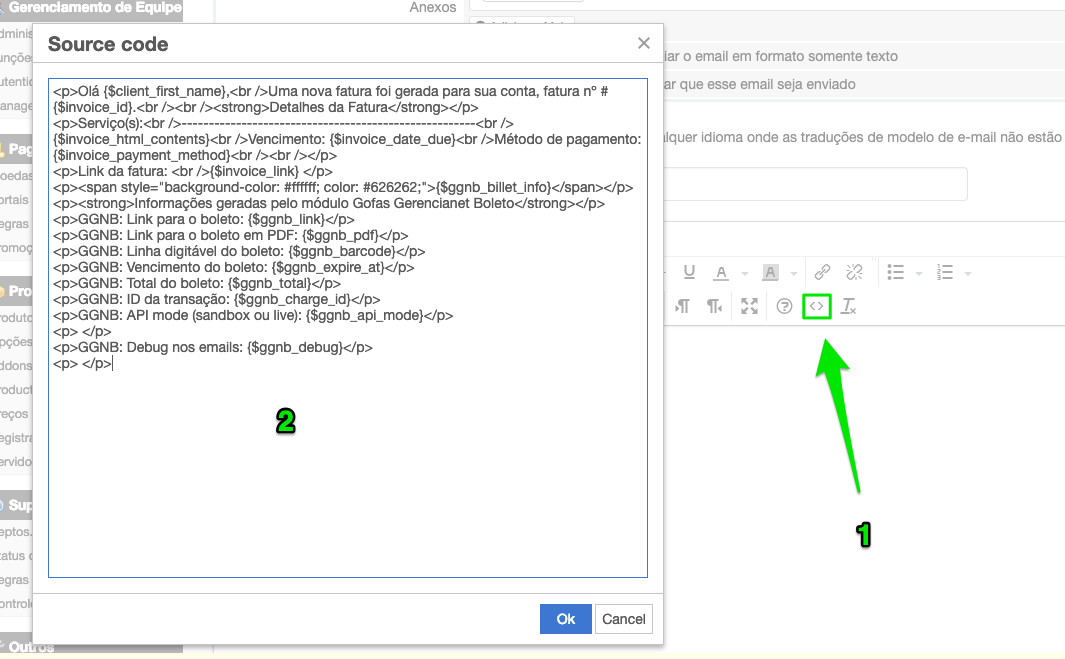Click the line containing {$ggnb_charge_id}
This screenshot has height=659, width=1065.
tap(217, 300)
